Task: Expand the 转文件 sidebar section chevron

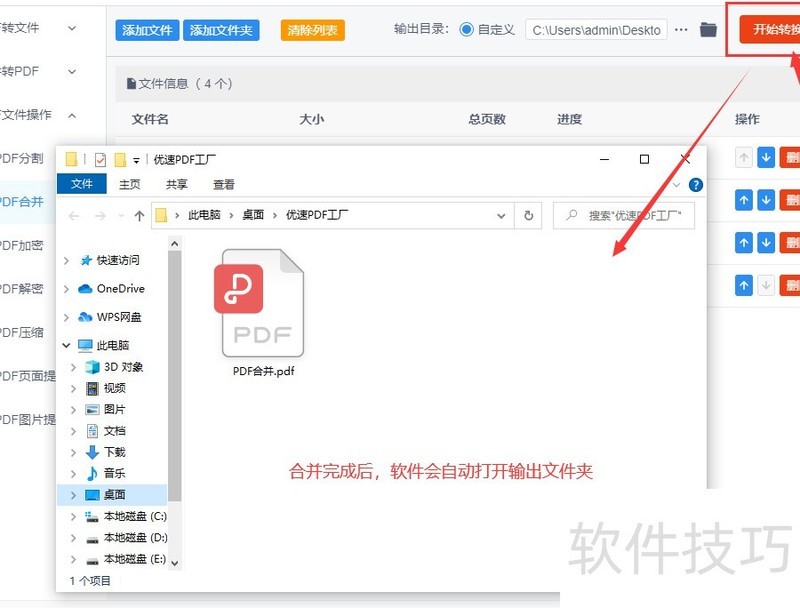Action: click(72, 28)
